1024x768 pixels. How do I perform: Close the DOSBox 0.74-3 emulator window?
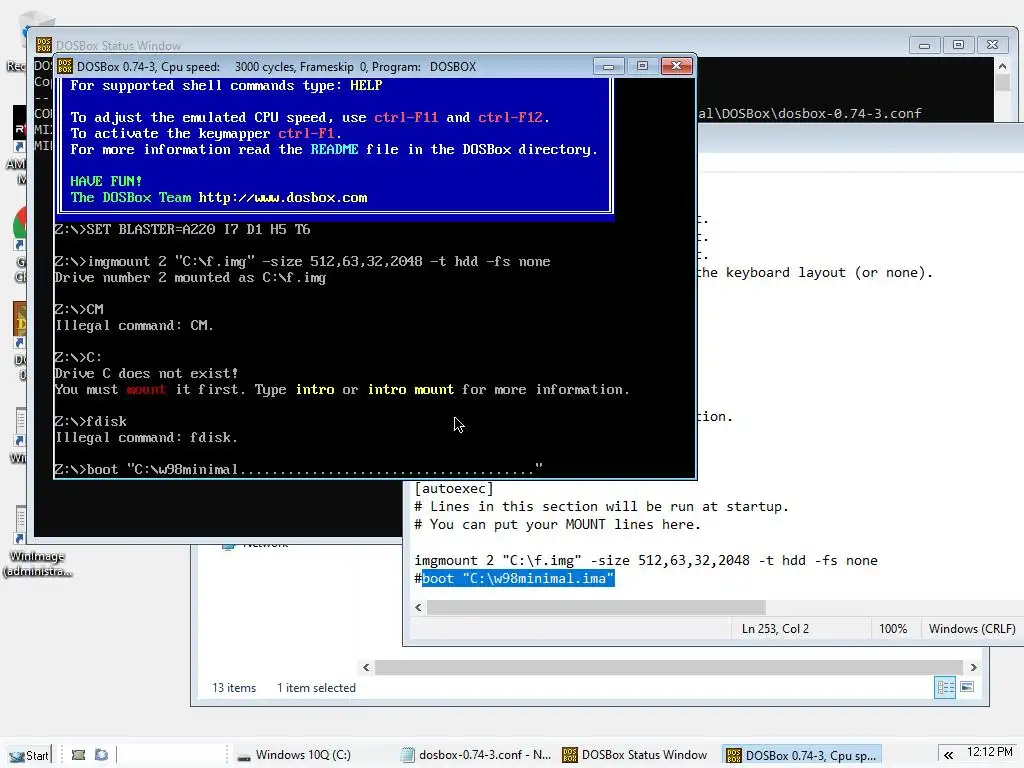(677, 66)
